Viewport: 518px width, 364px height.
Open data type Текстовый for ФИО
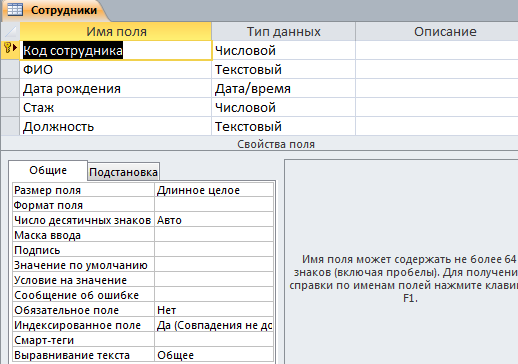click(x=283, y=70)
